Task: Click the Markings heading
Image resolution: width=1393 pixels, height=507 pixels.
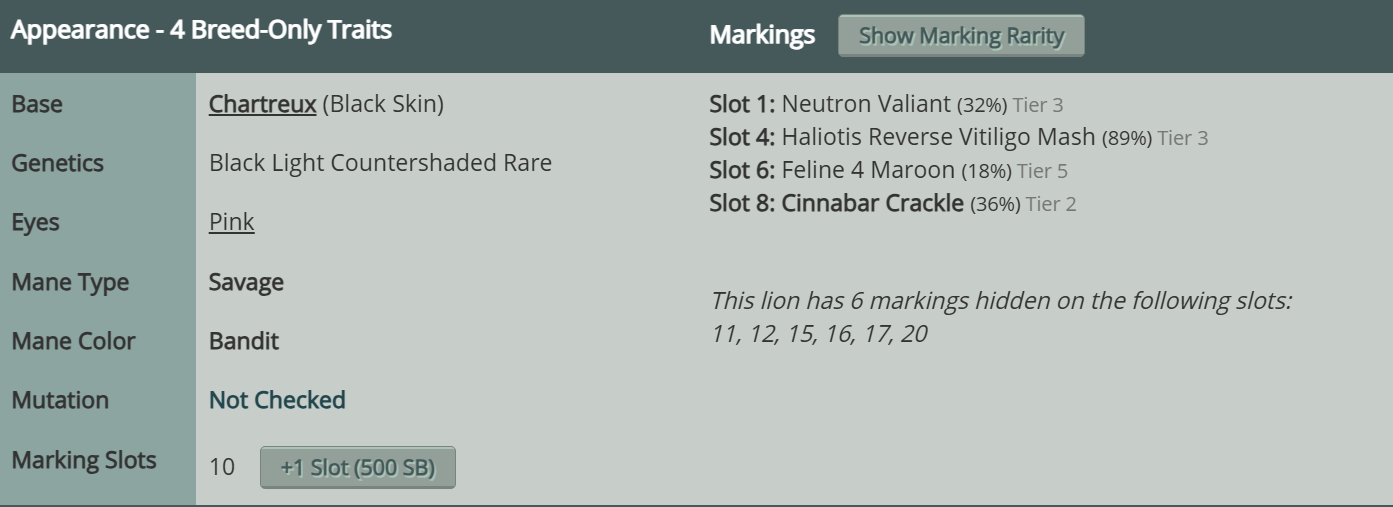Action: (x=762, y=35)
